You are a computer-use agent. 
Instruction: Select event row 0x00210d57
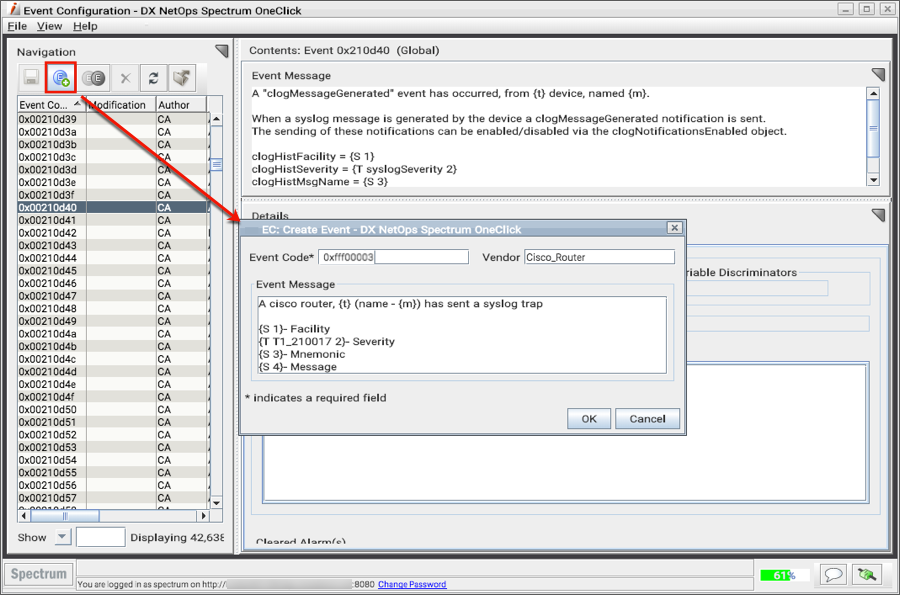pyautogui.click(x=112, y=497)
